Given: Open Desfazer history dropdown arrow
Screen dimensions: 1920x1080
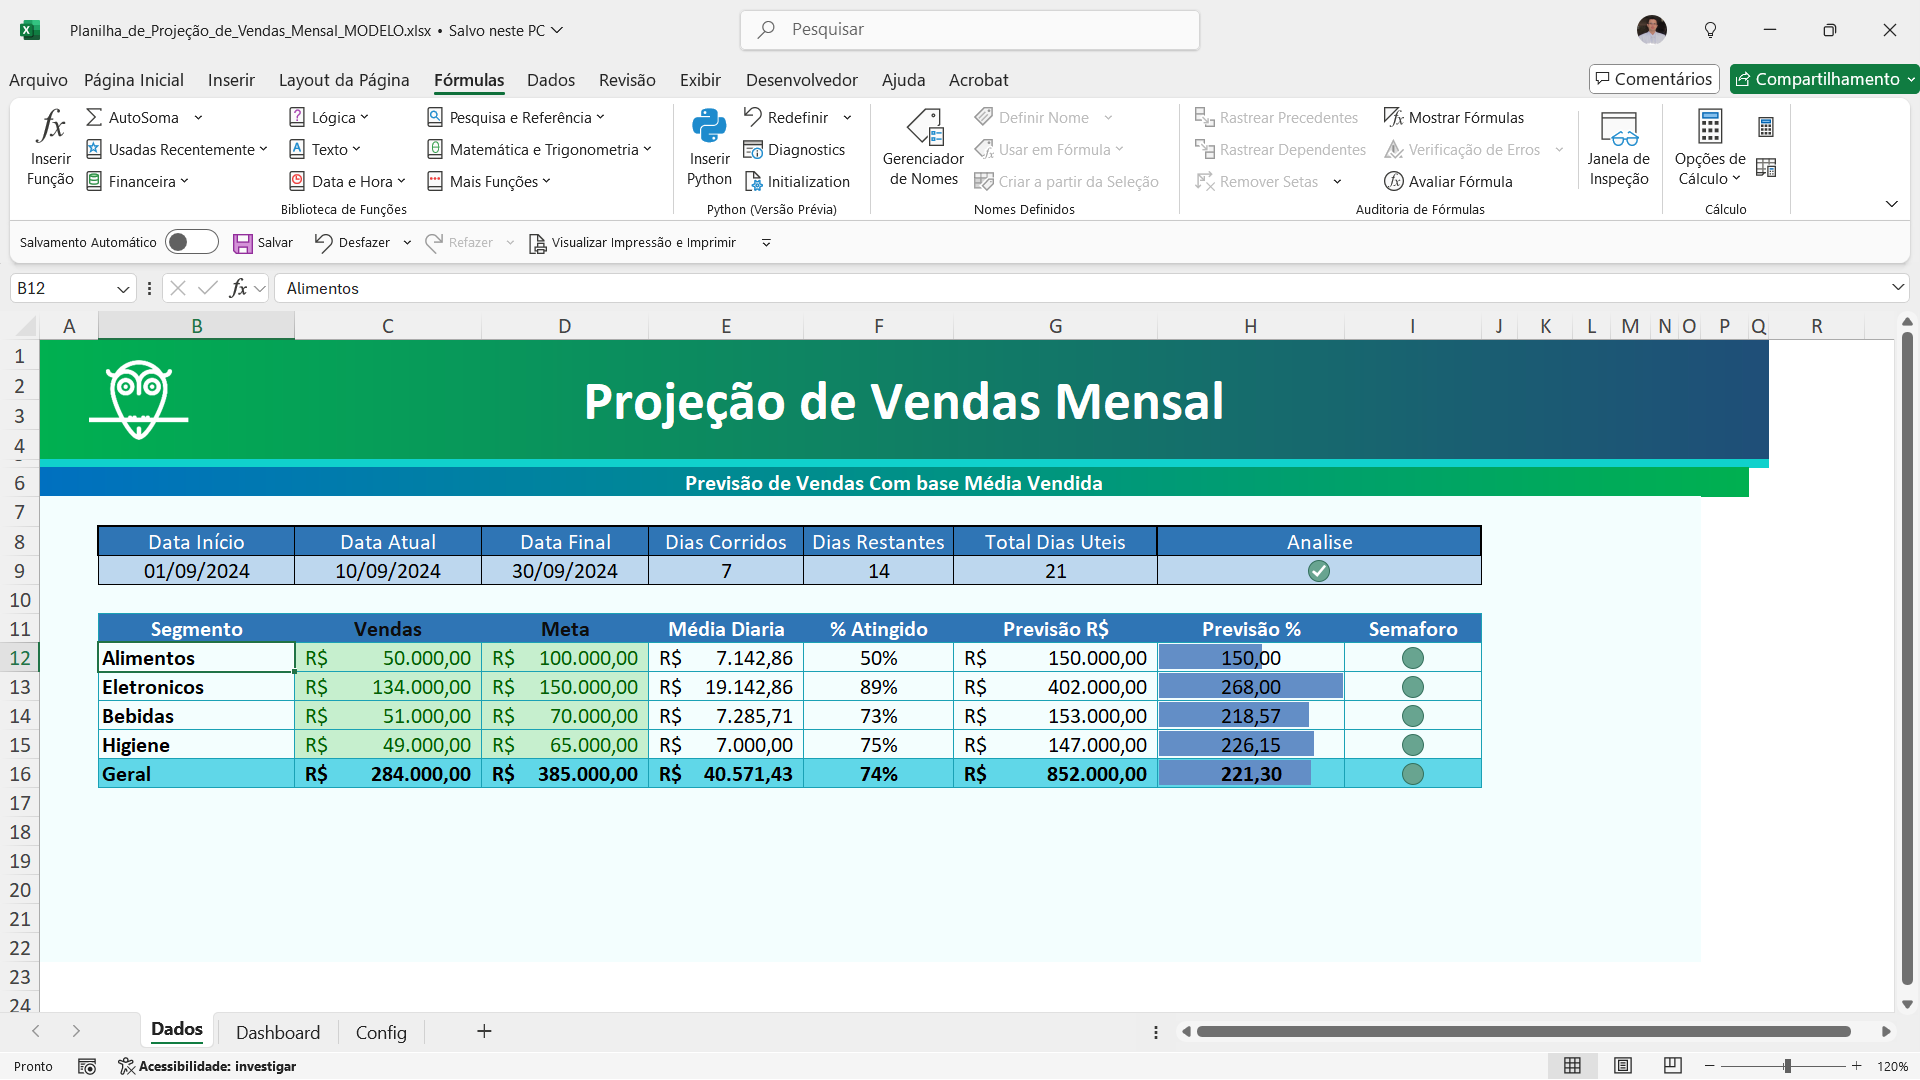Looking at the screenshot, I should tap(407, 243).
